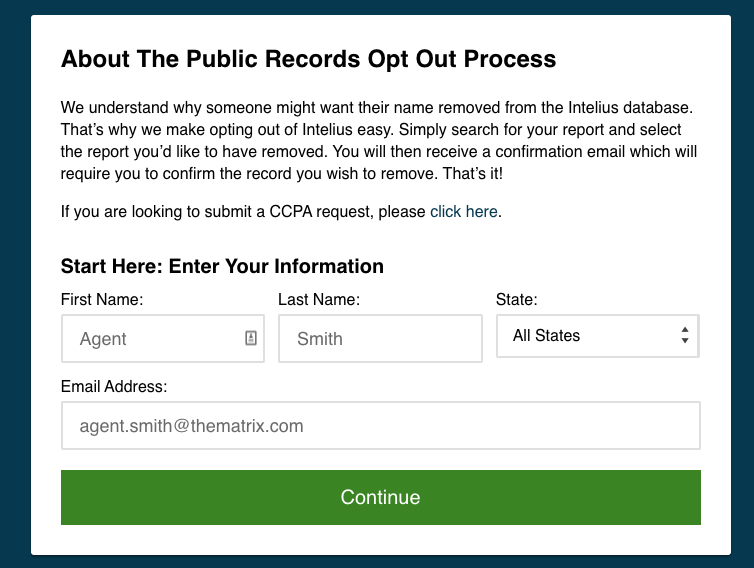The image size is (754, 568).
Task: Click the 'Start Here: Enter Your Information' heading
Action: tap(222, 266)
